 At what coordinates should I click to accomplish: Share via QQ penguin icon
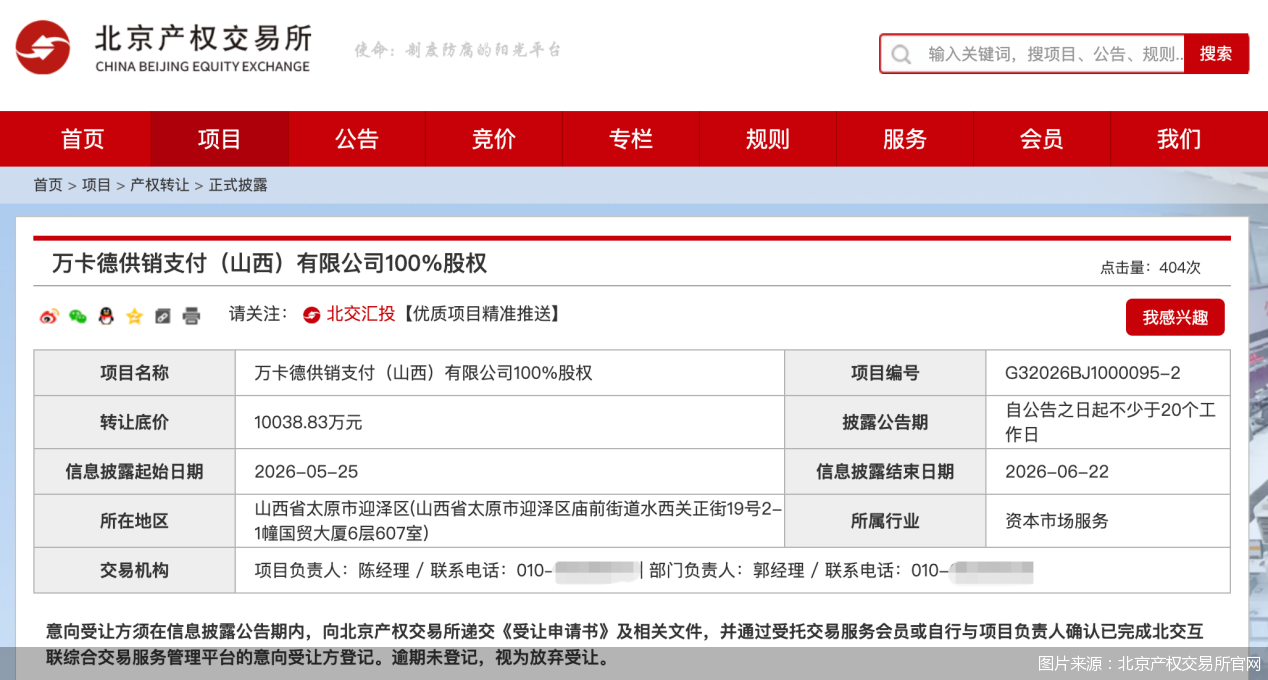click(106, 316)
